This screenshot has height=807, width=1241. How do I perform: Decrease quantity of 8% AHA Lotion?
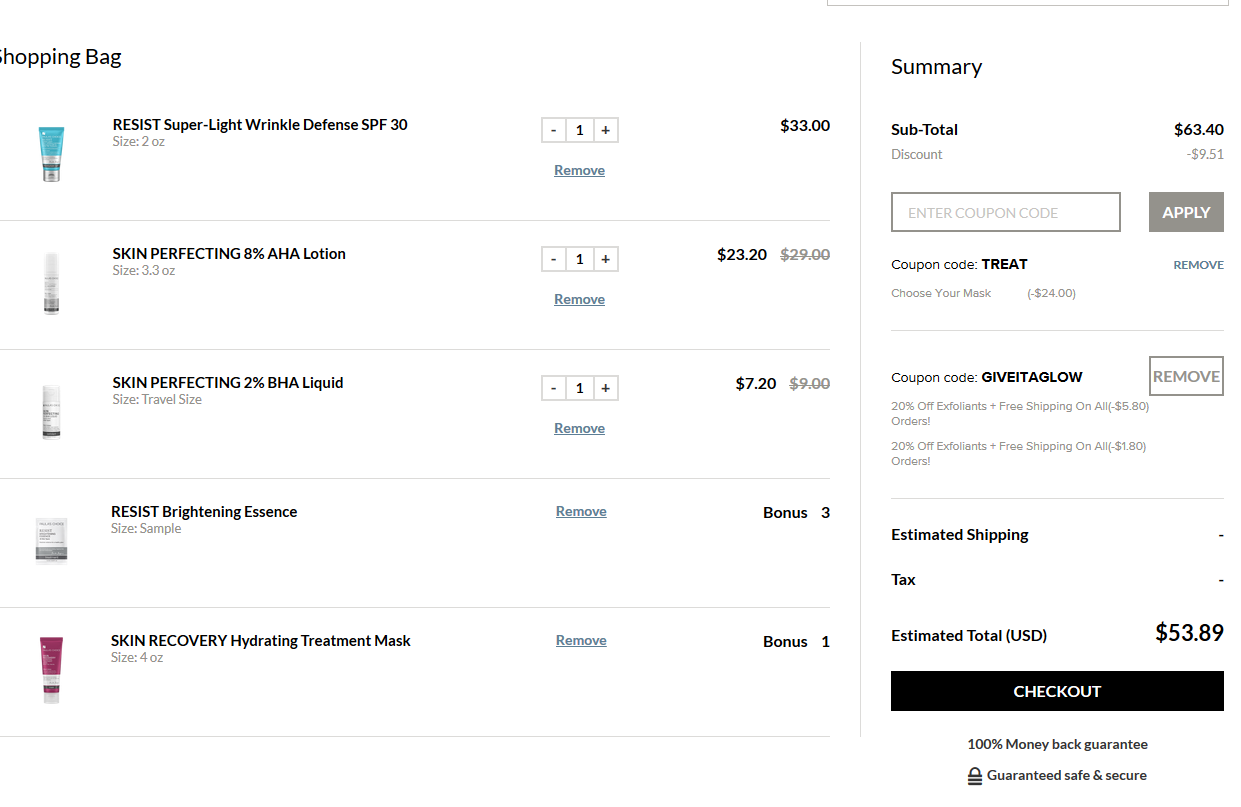(554, 259)
